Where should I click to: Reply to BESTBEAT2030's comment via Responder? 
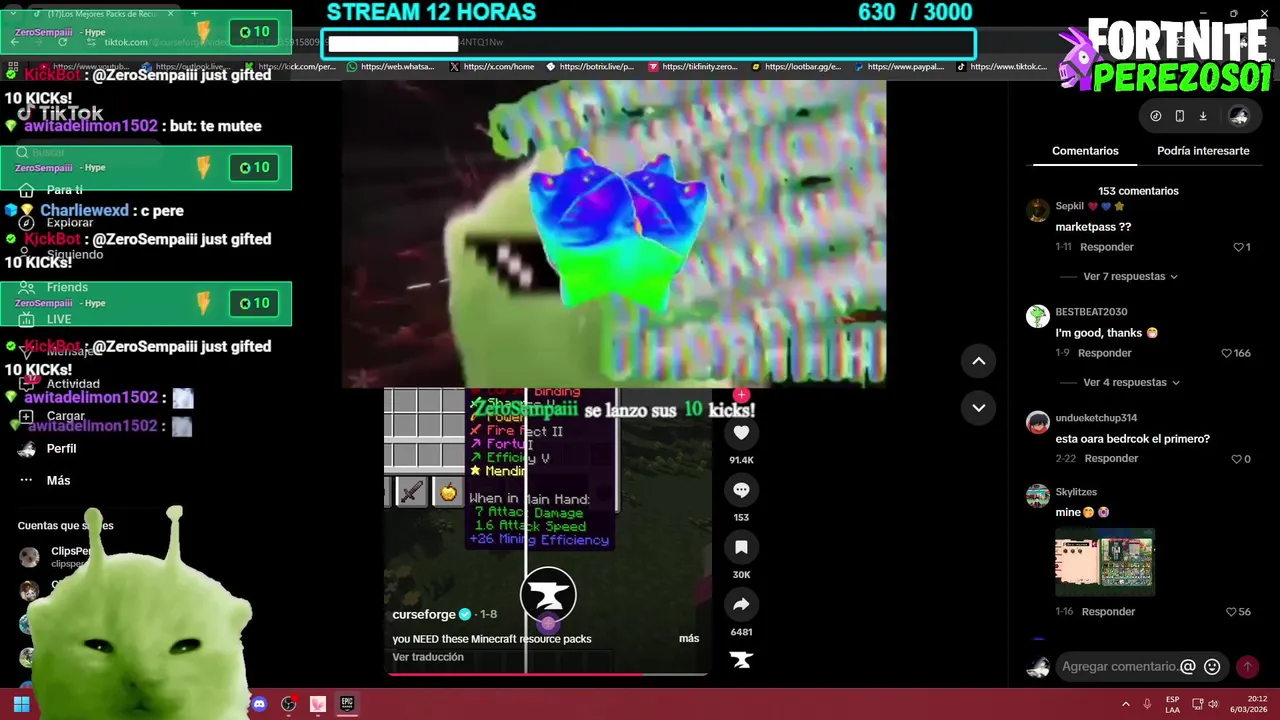pos(1104,353)
